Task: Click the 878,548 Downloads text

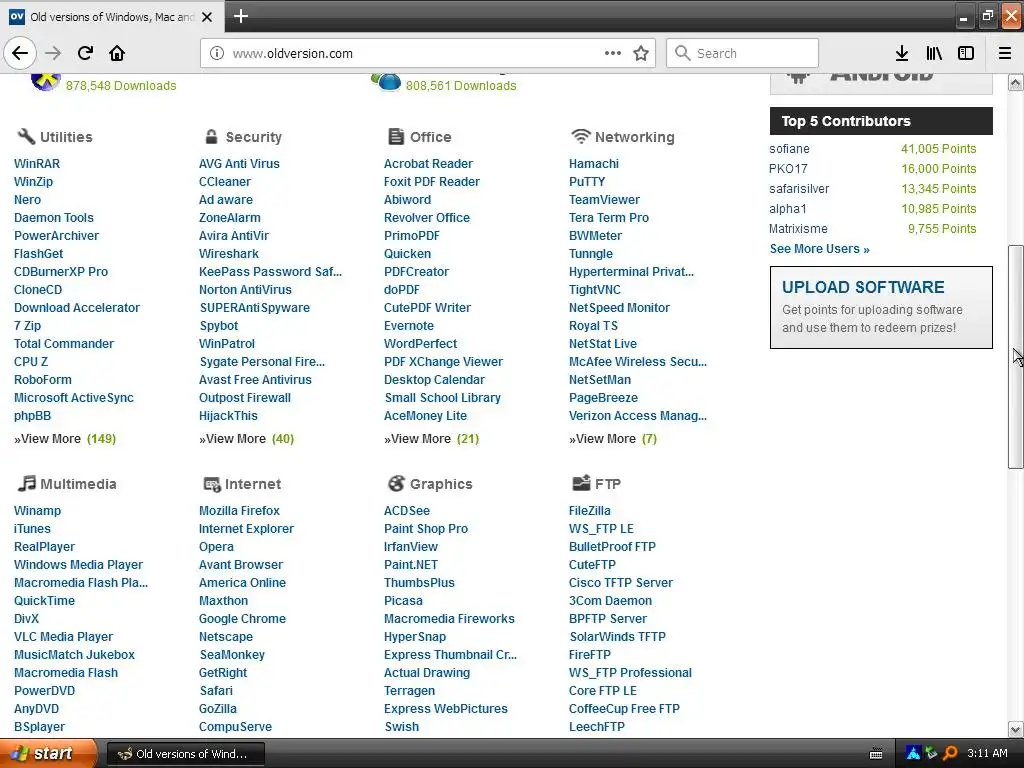Action: [x=121, y=86]
